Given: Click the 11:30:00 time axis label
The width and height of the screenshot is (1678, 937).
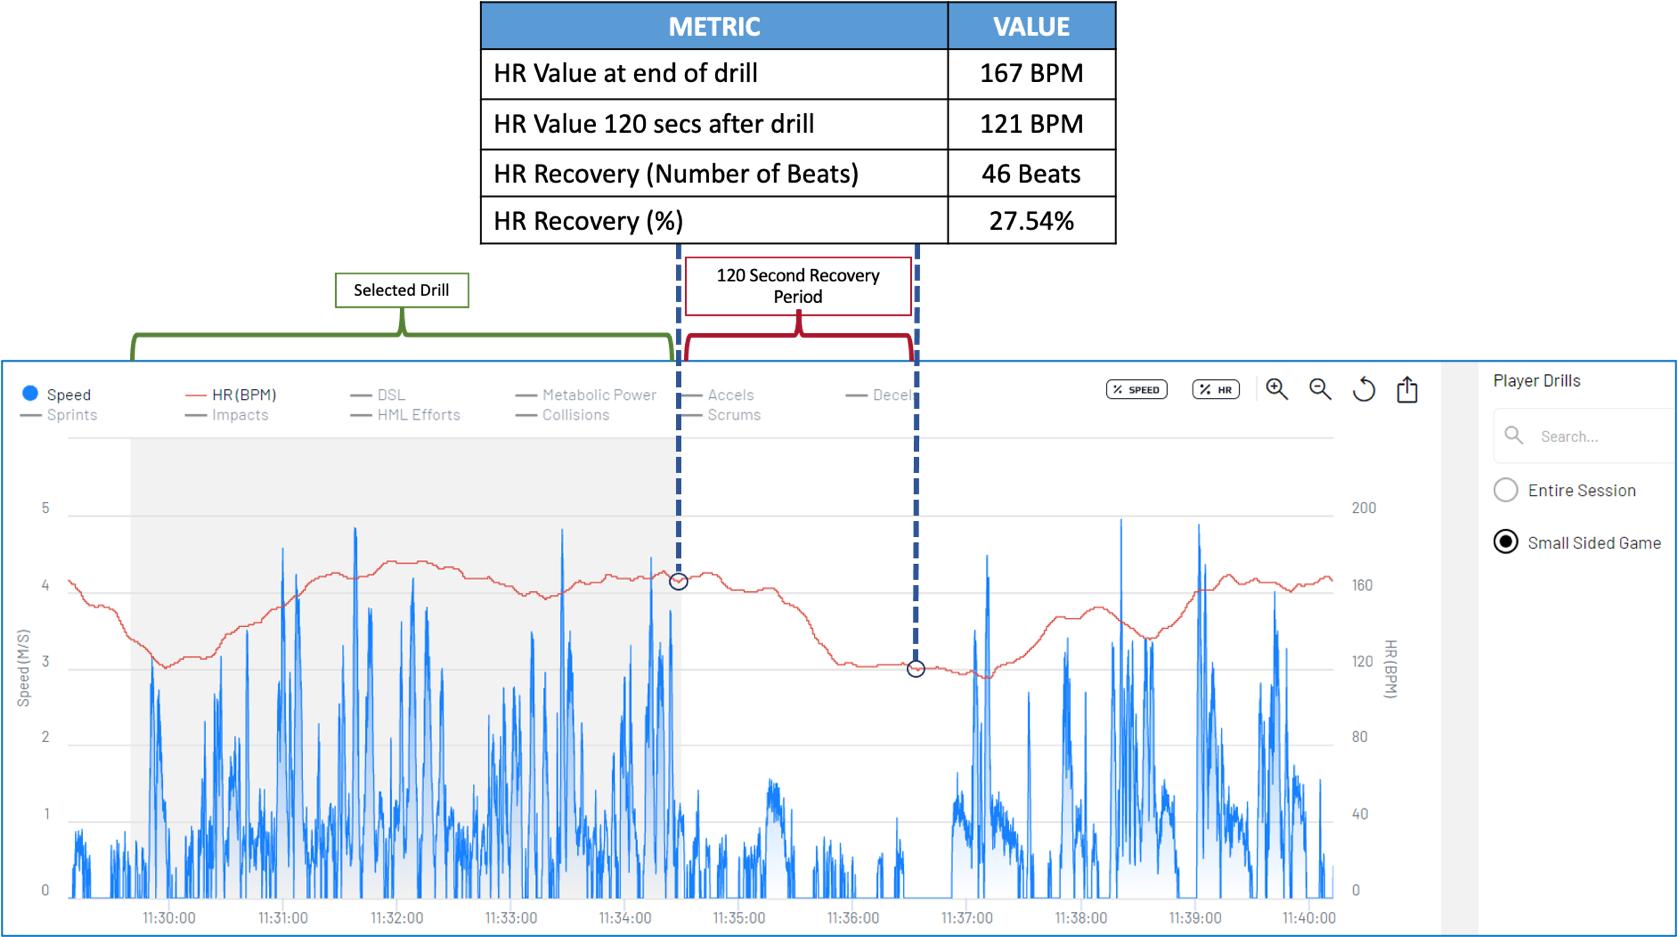Looking at the screenshot, I should [x=169, y=917].
